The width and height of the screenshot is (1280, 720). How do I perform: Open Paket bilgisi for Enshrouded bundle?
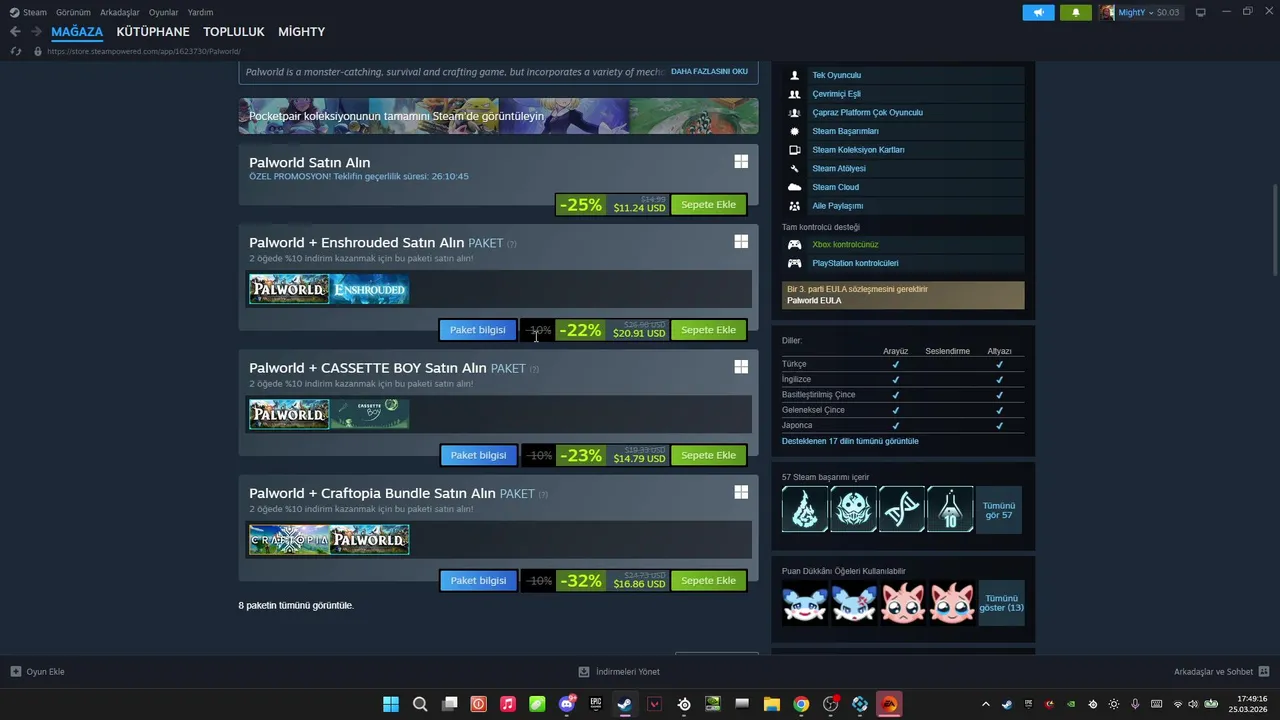coord(478,330)
